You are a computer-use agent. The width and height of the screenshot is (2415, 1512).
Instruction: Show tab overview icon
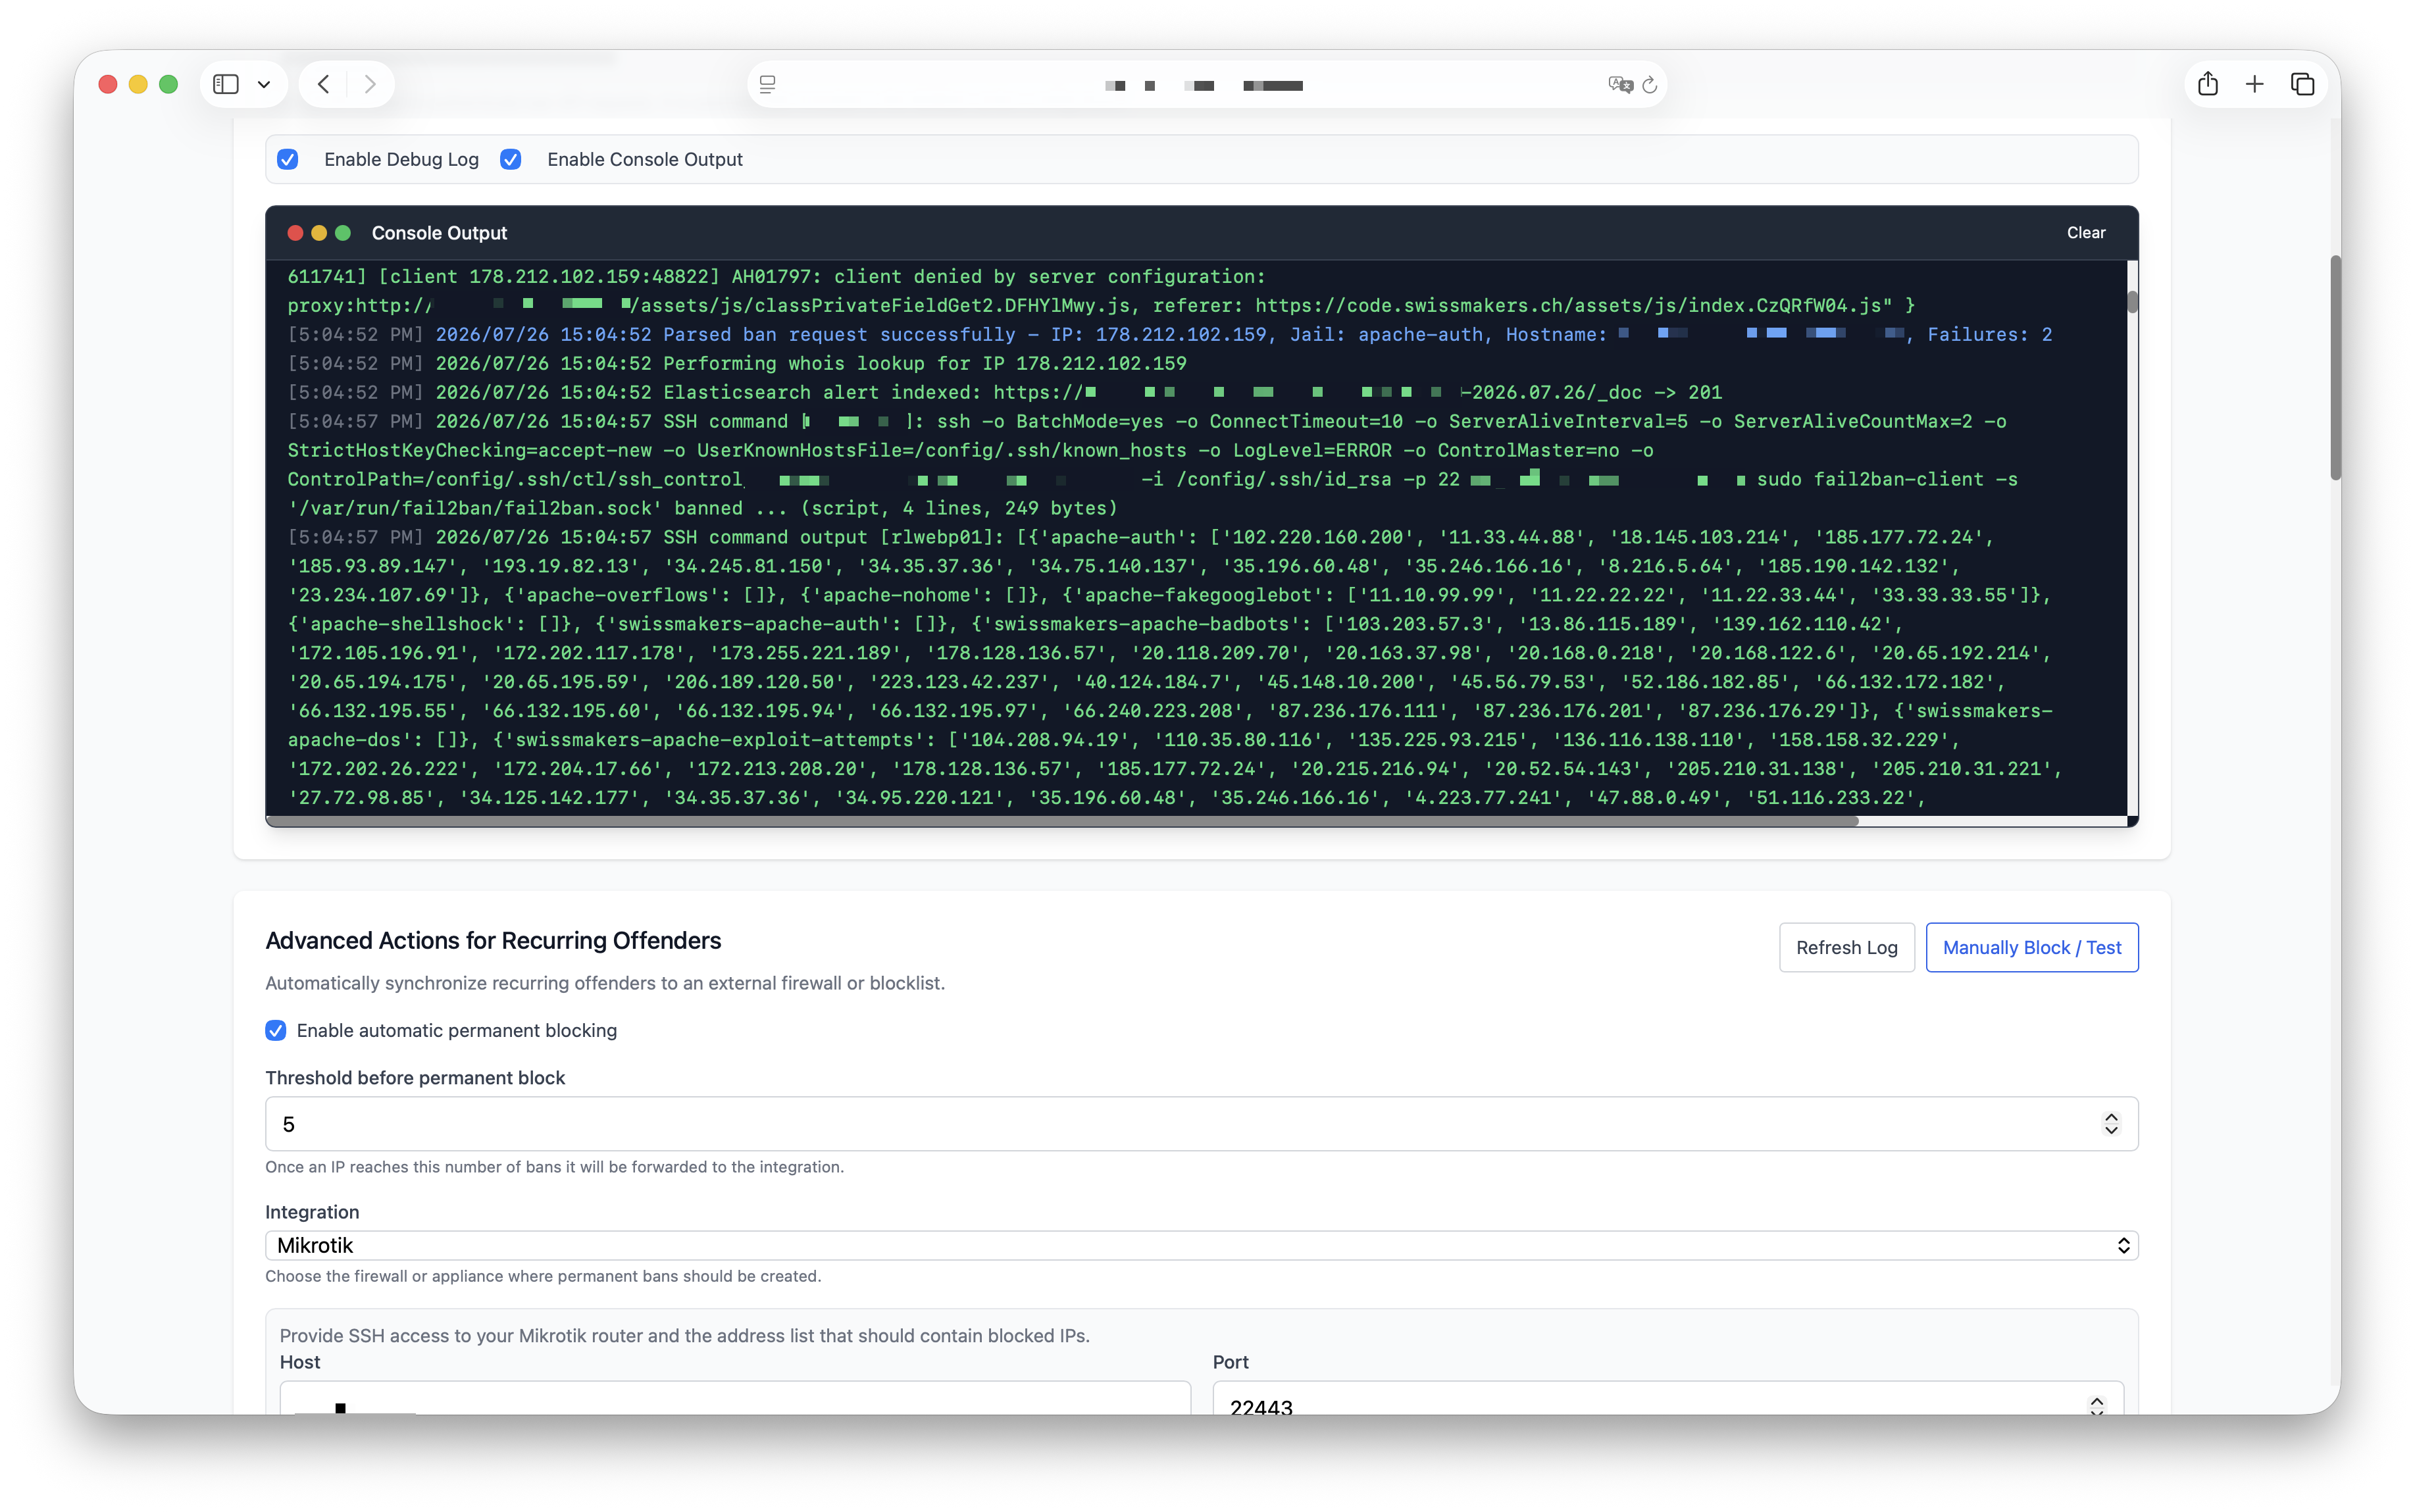click(x=2302, y=84)
